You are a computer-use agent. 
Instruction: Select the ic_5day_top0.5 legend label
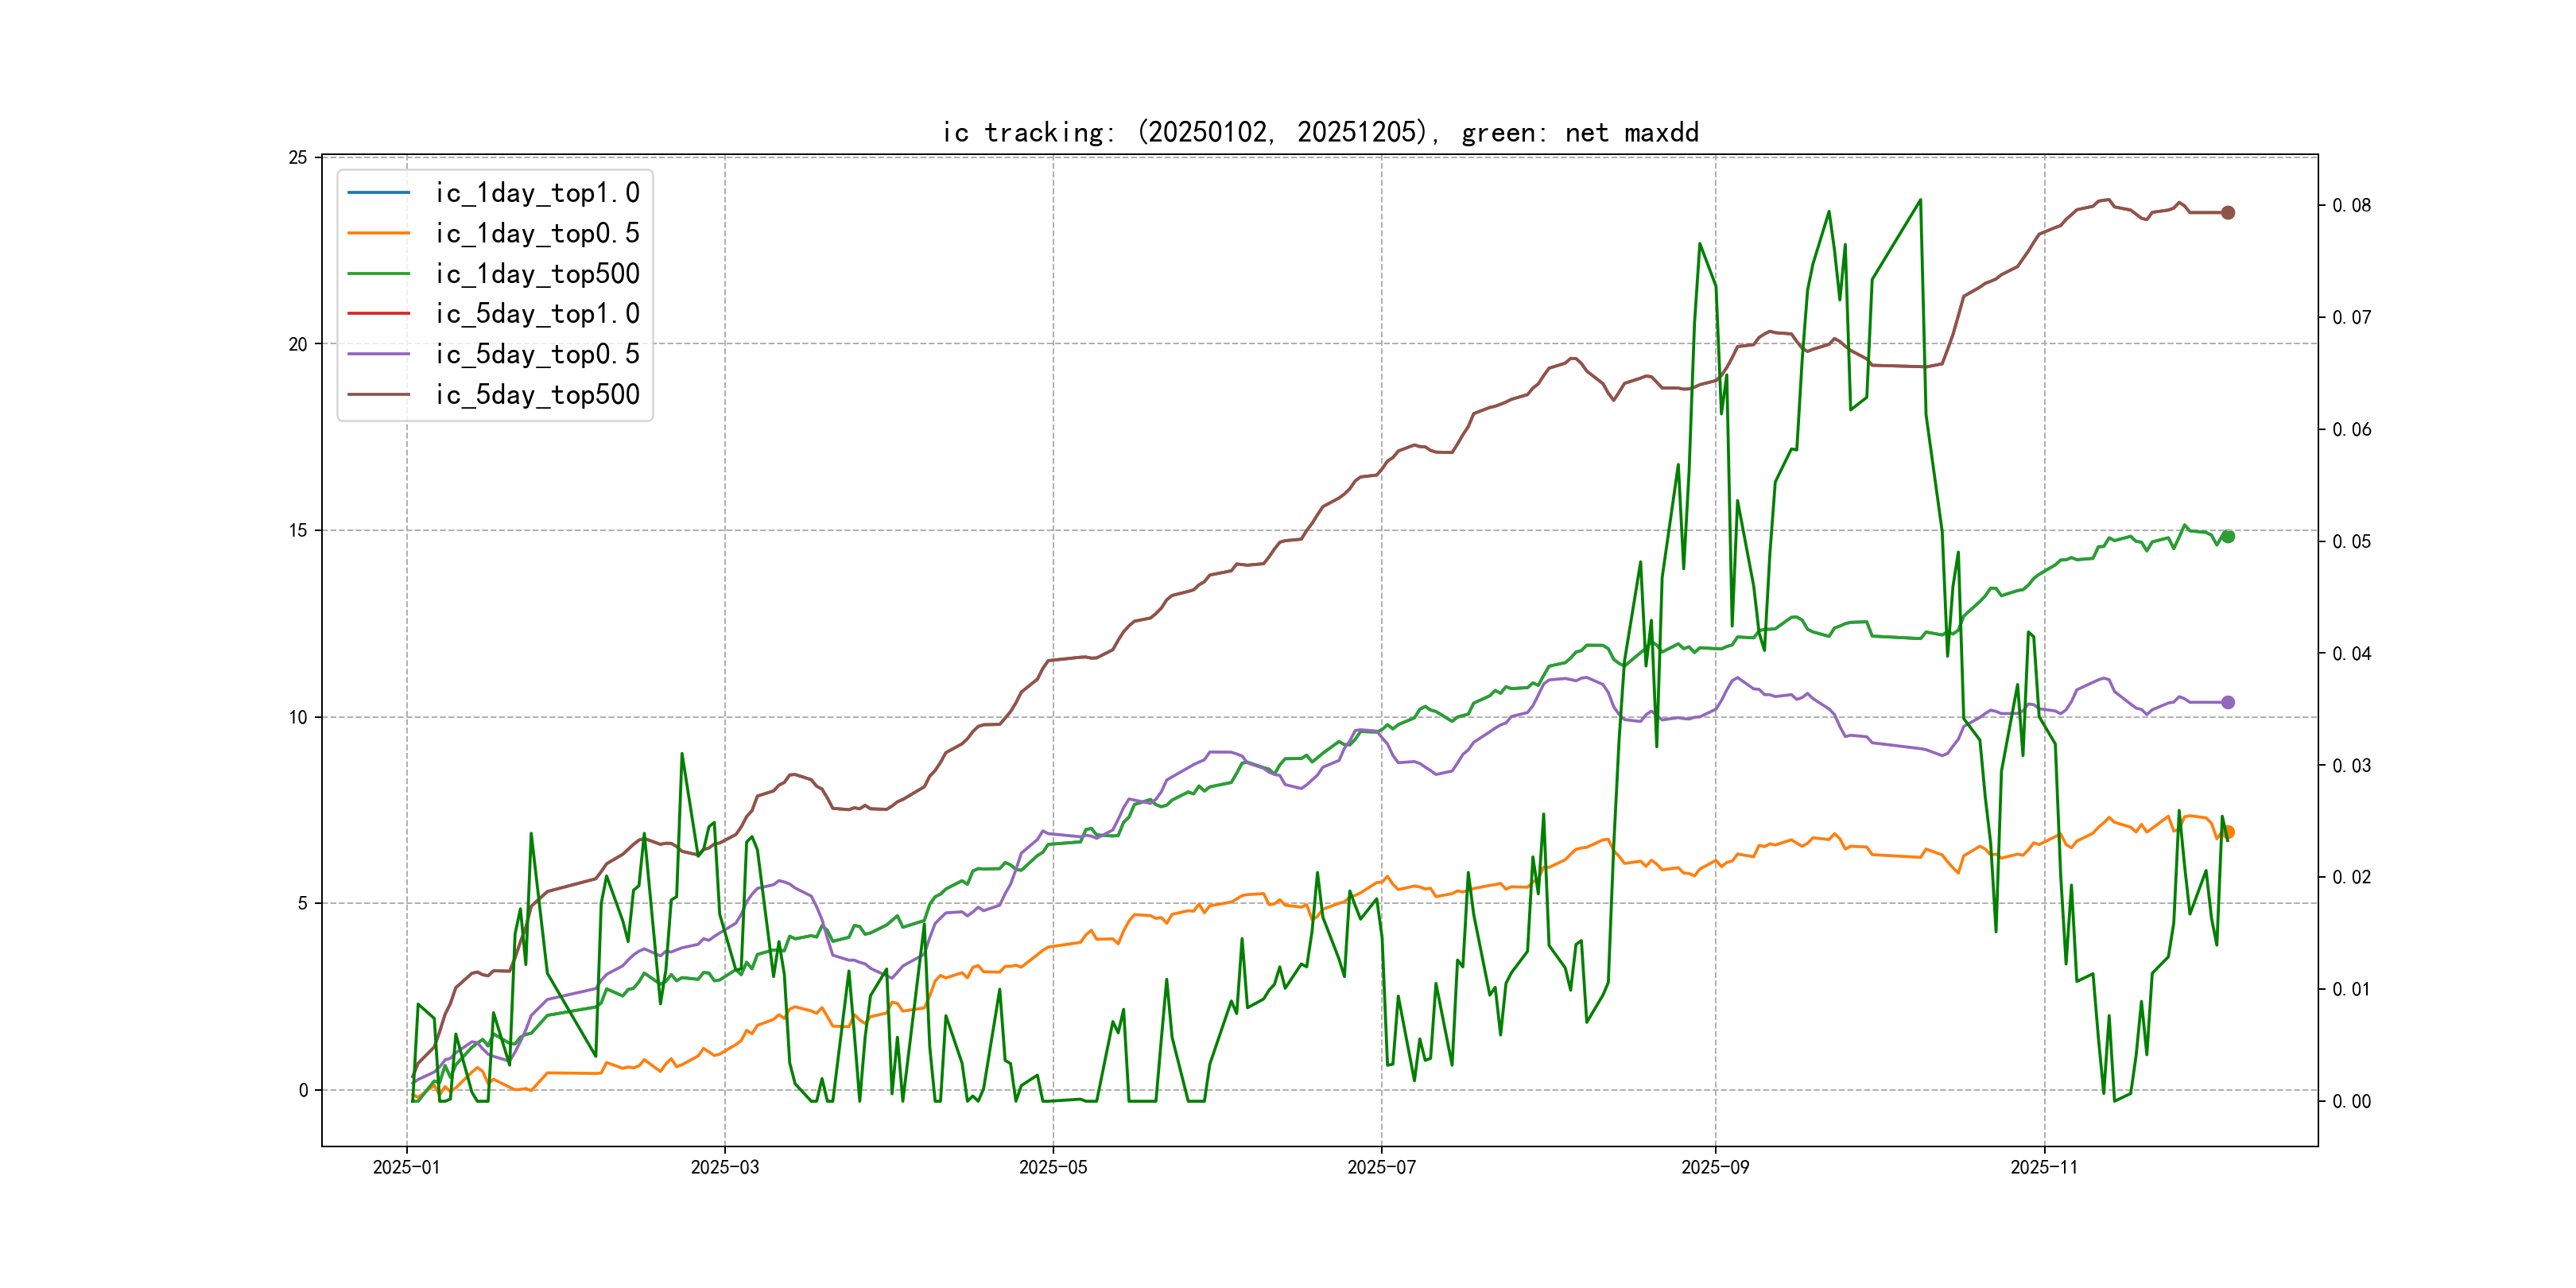click(x=537, y=354)
